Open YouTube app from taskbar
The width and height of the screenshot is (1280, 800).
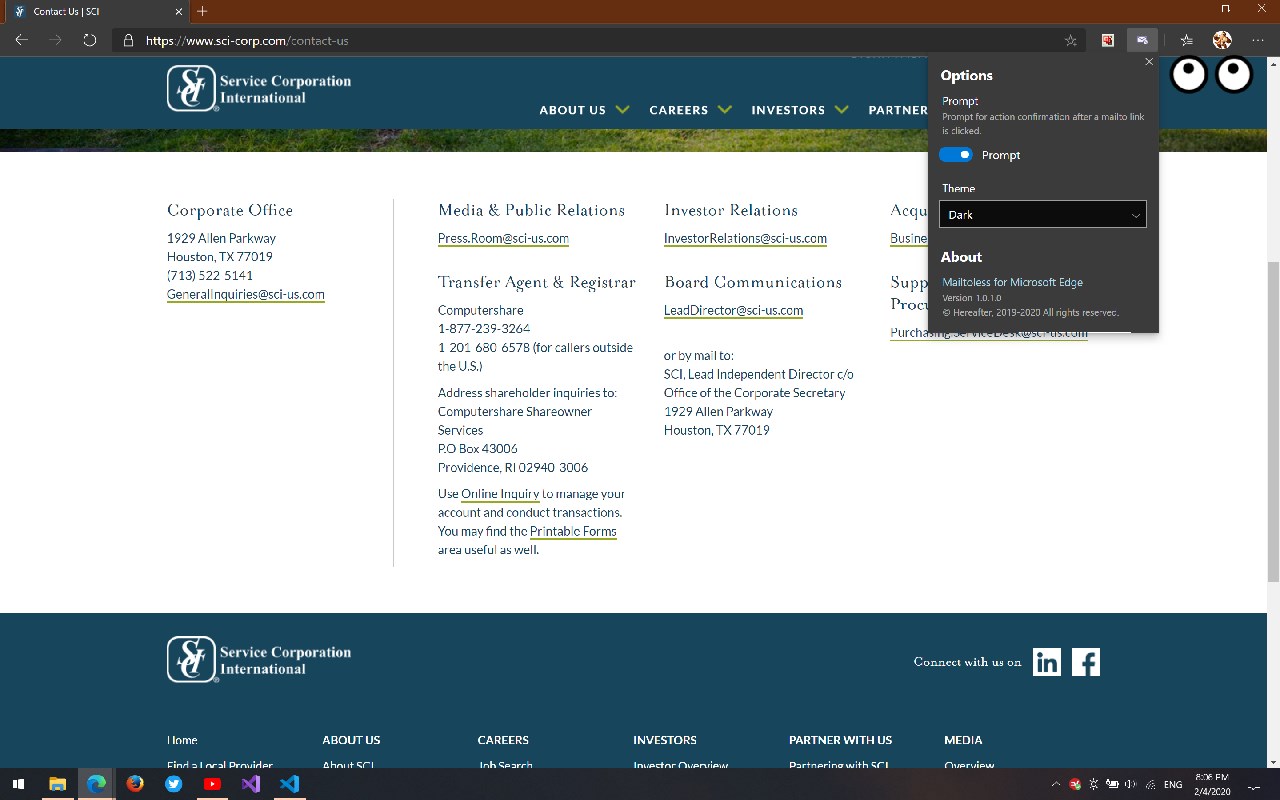pos(212,784)
